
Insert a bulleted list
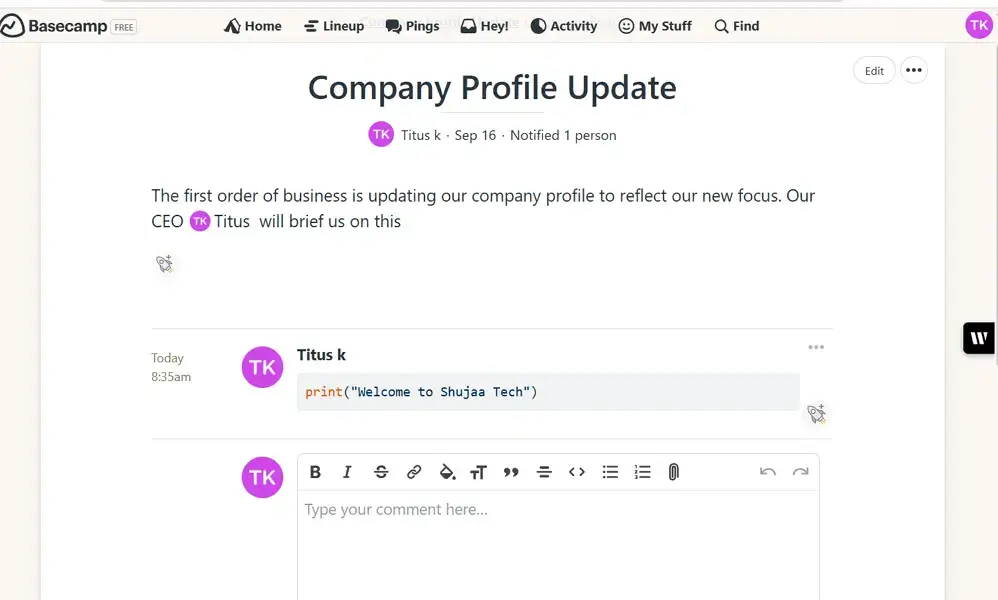[x=610, y=472]
